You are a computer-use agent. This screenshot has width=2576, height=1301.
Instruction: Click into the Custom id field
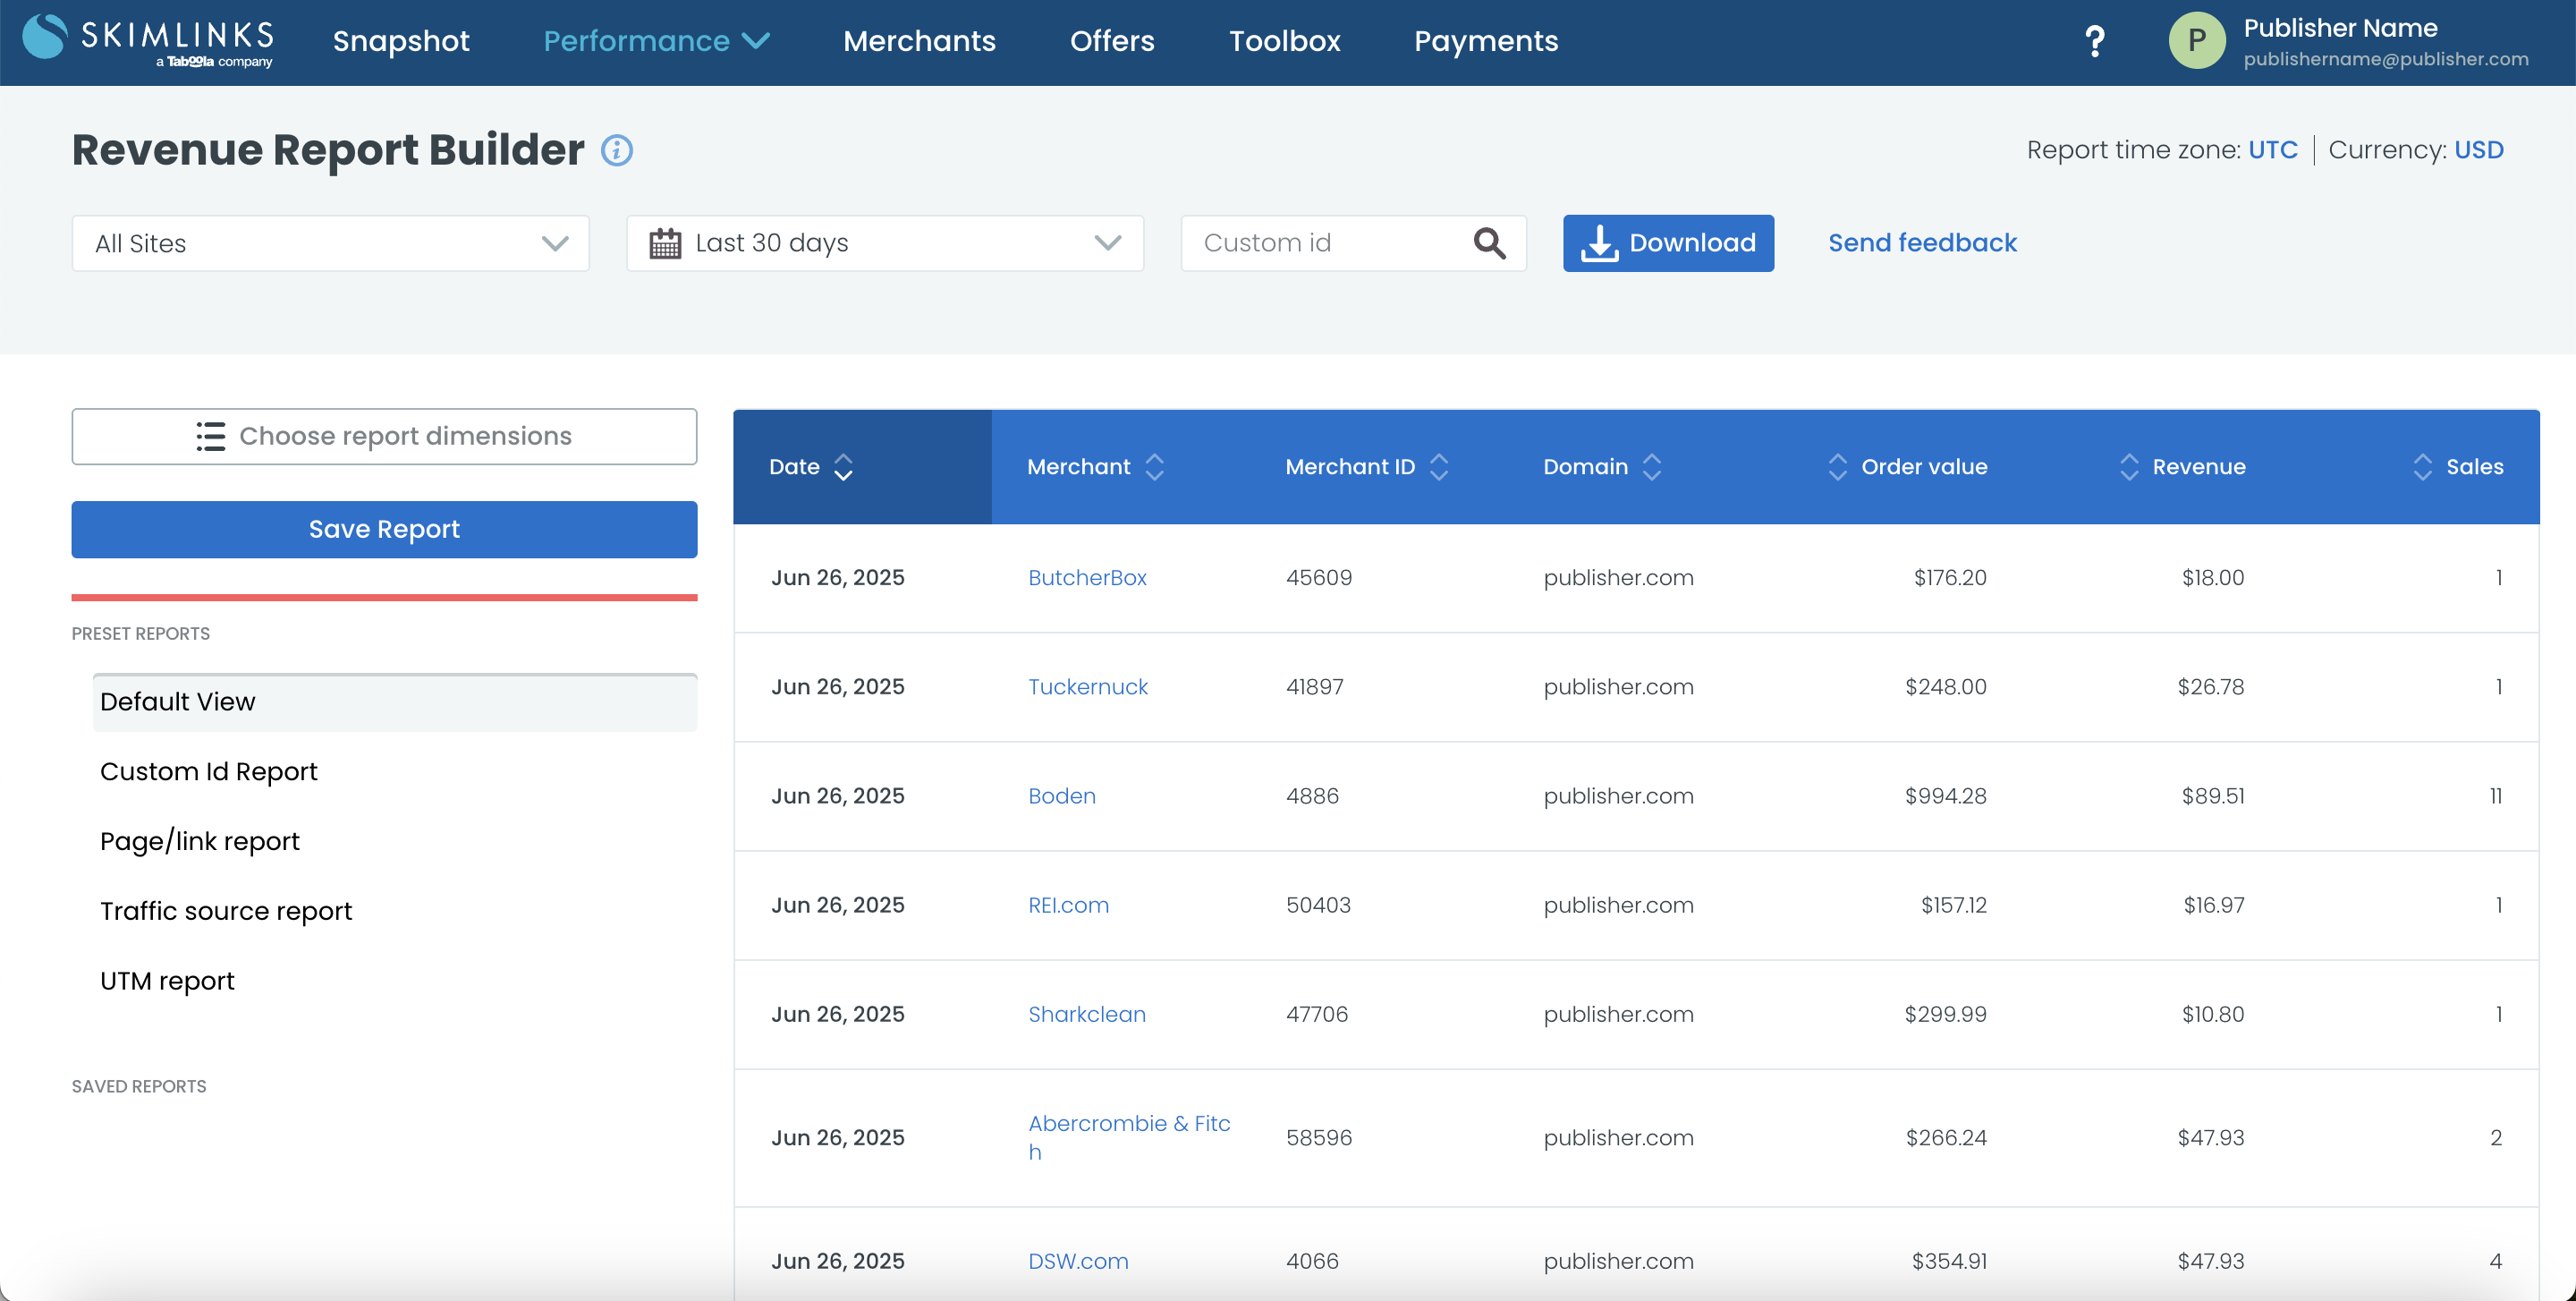(x=1325, y=243)
